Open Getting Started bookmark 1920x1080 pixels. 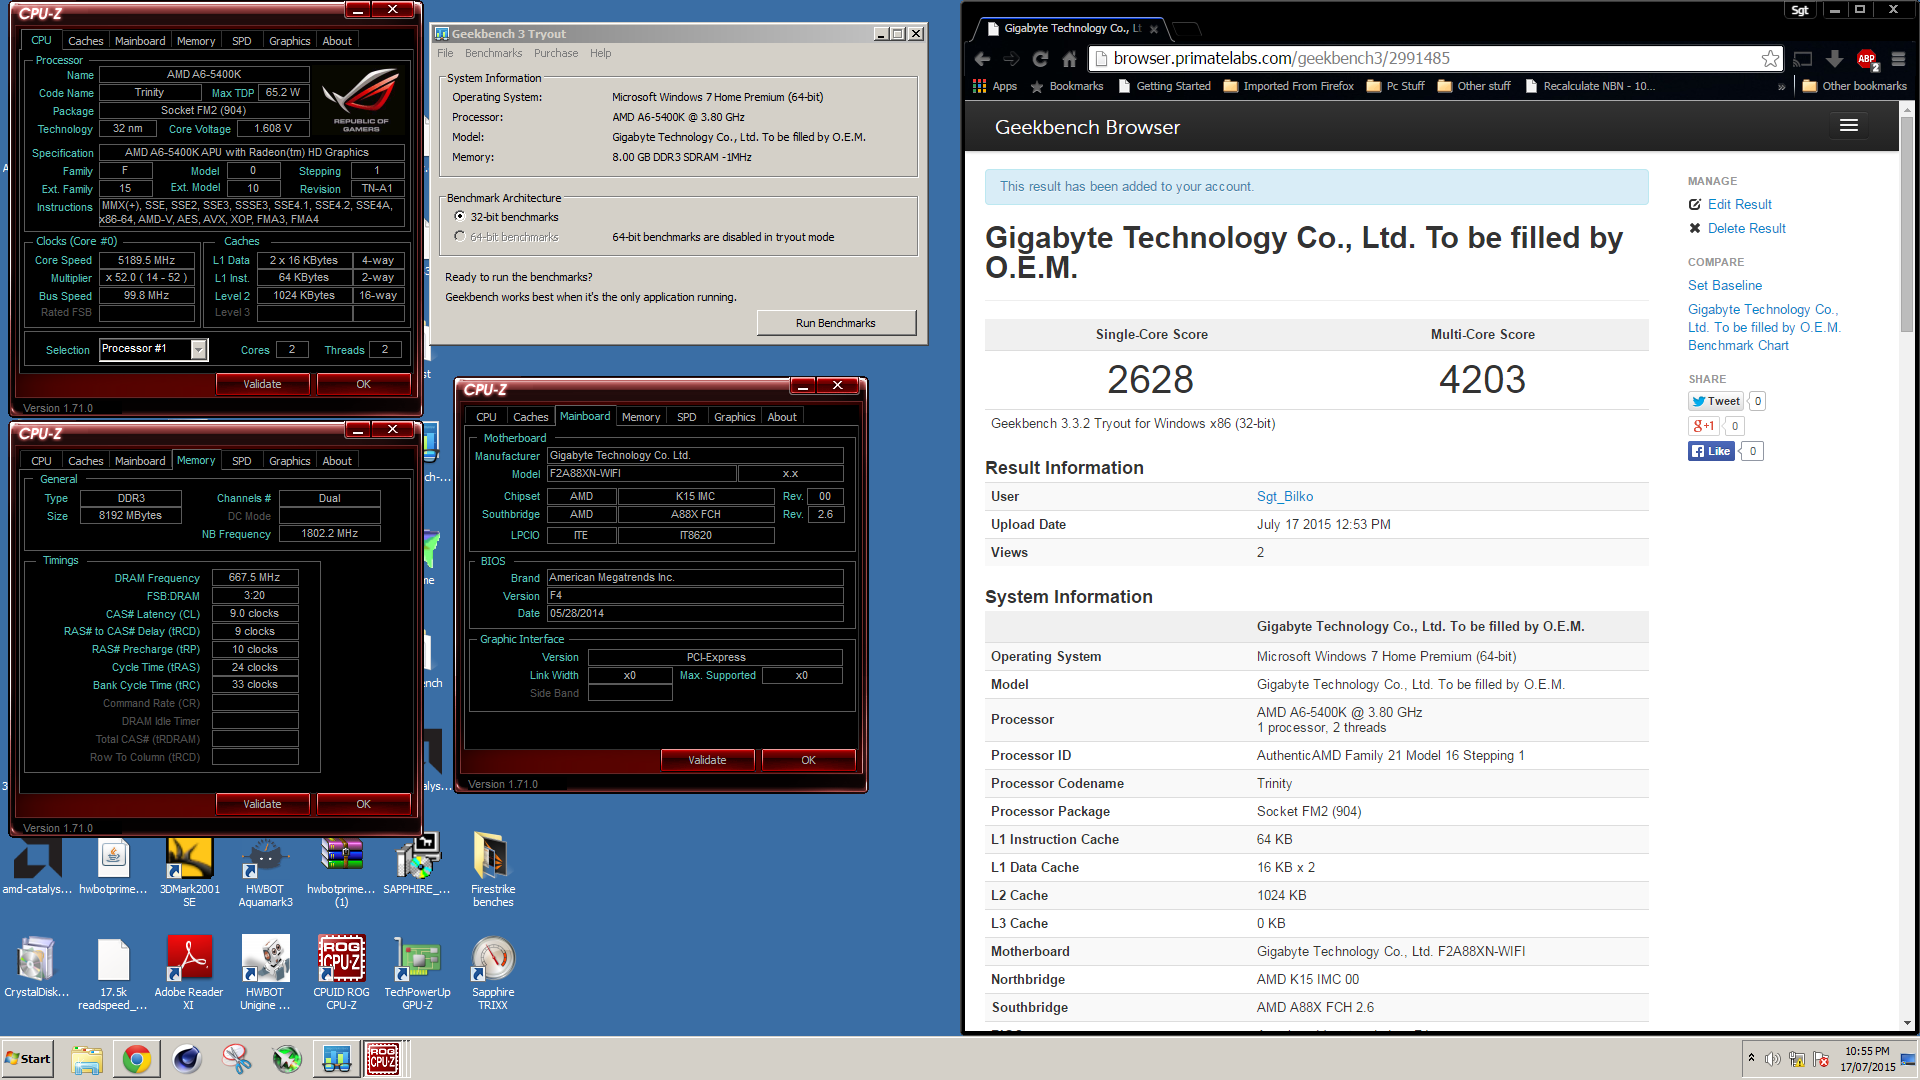(x=1164, y=87)
